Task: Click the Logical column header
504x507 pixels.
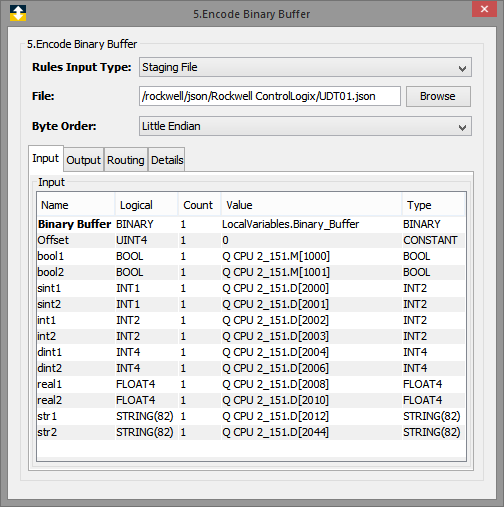Action: [x=146, y=205]
